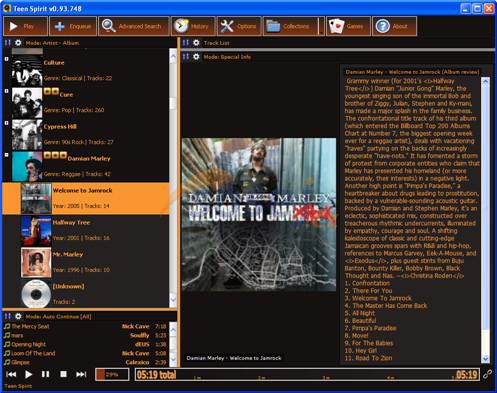Open Advanced Search
The image size is (497, 393).
(x=134, y=26)
